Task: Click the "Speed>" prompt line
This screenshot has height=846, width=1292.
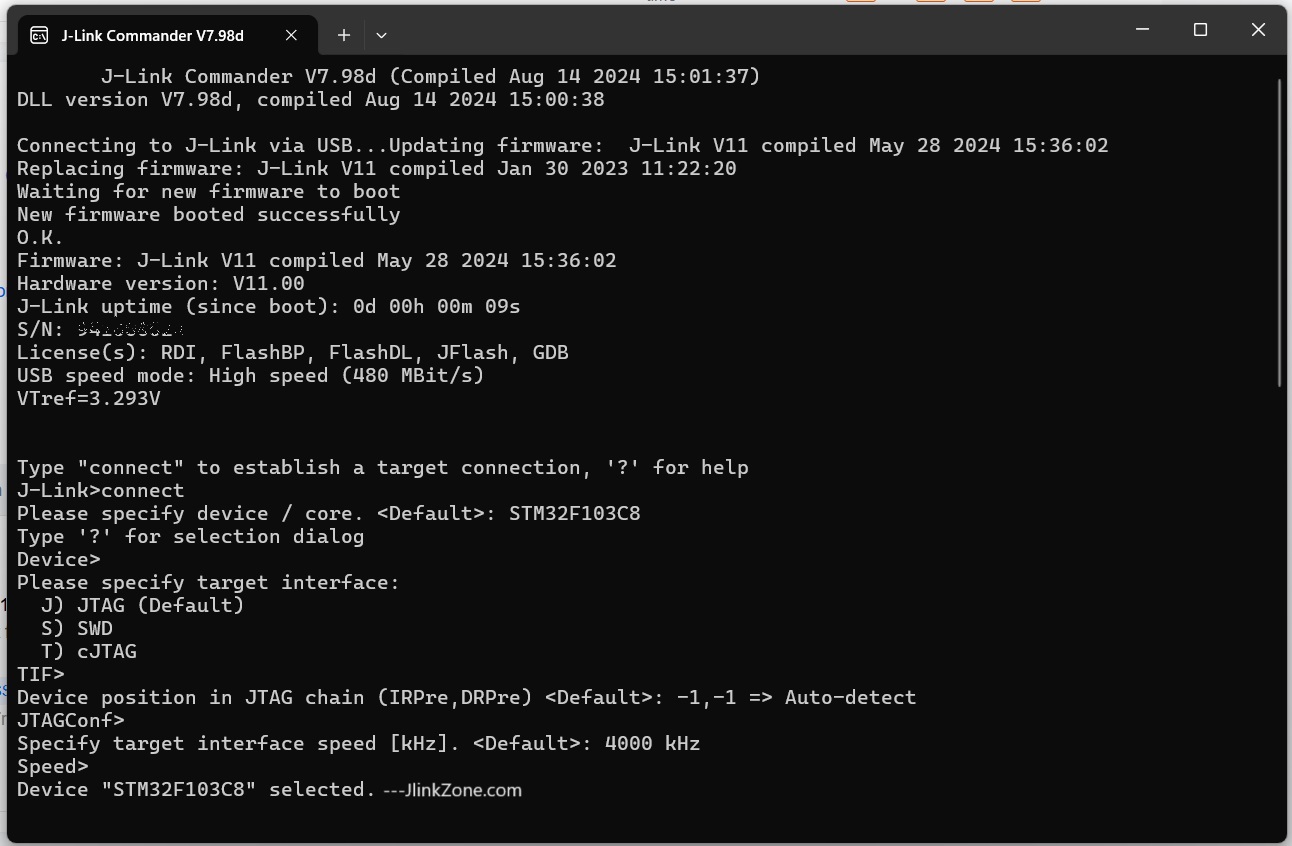Action: pyautogui.click(x=53, y=767)
